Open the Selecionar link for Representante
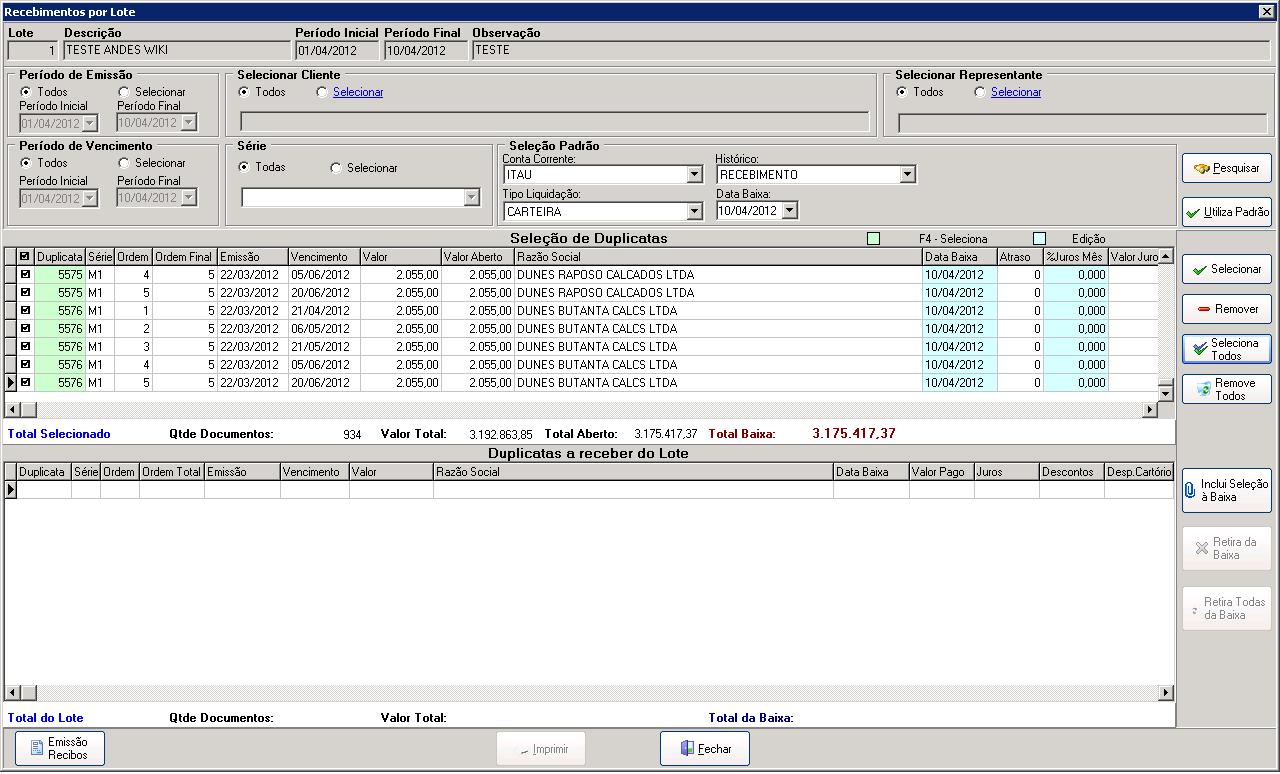Image resolution: width=1280 pixels, height=774 pixels. point(1016,92)
